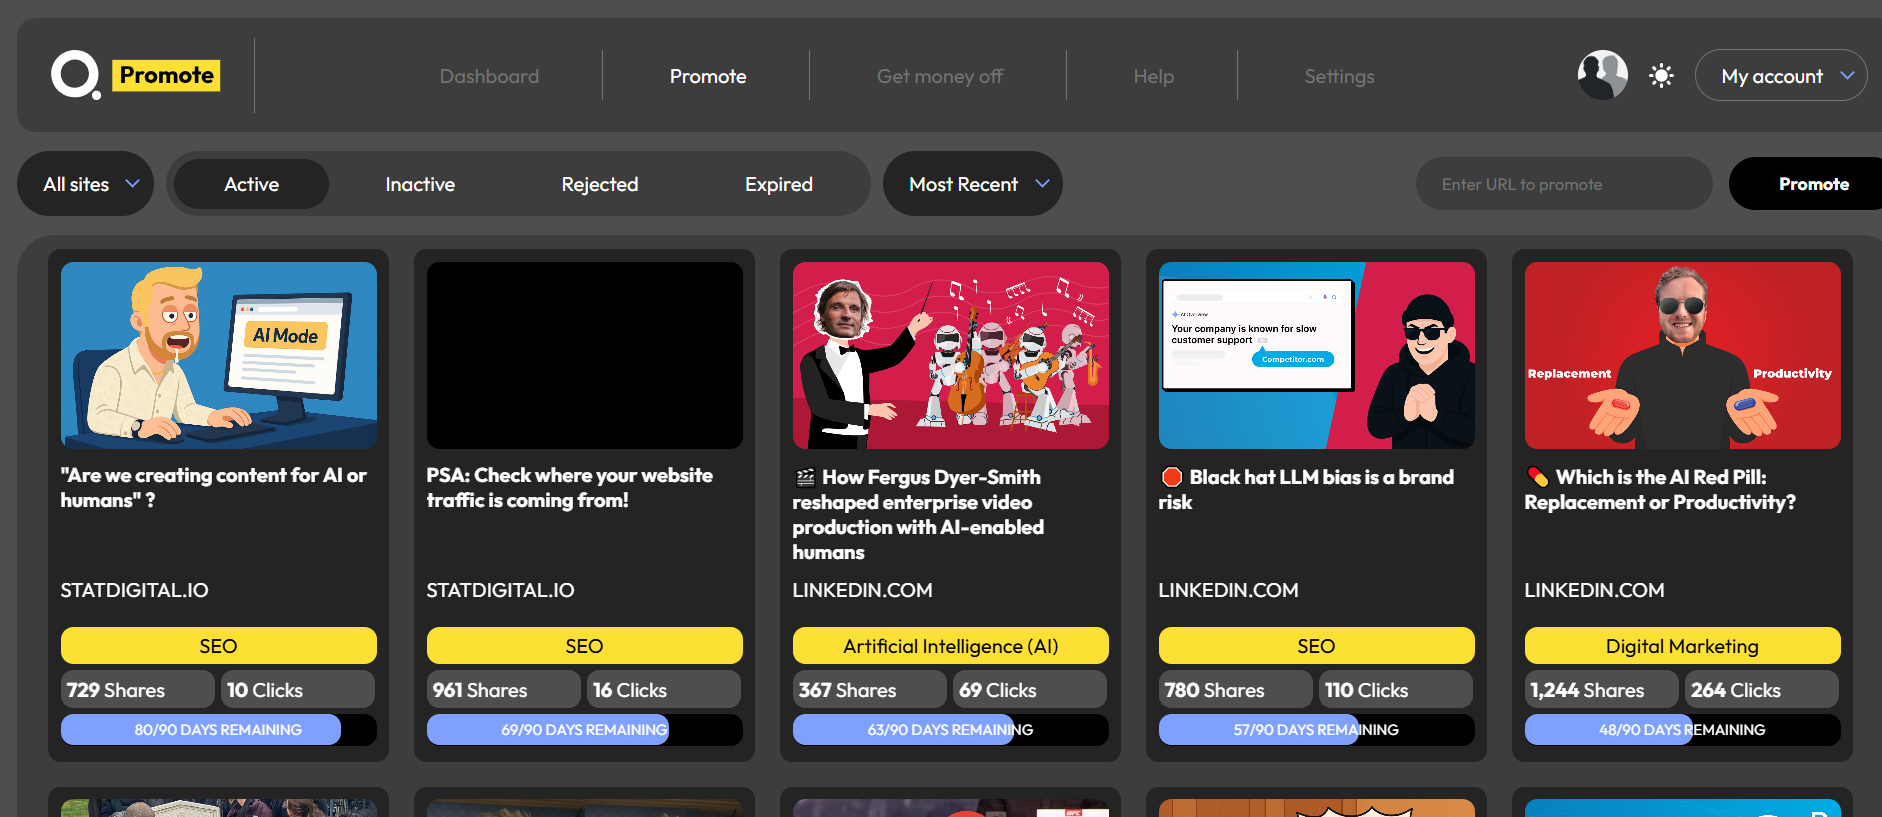This screenshot has width=1882, height=817.
Task: Click the 1,244 Shares stat
Action: point(1602,690)
